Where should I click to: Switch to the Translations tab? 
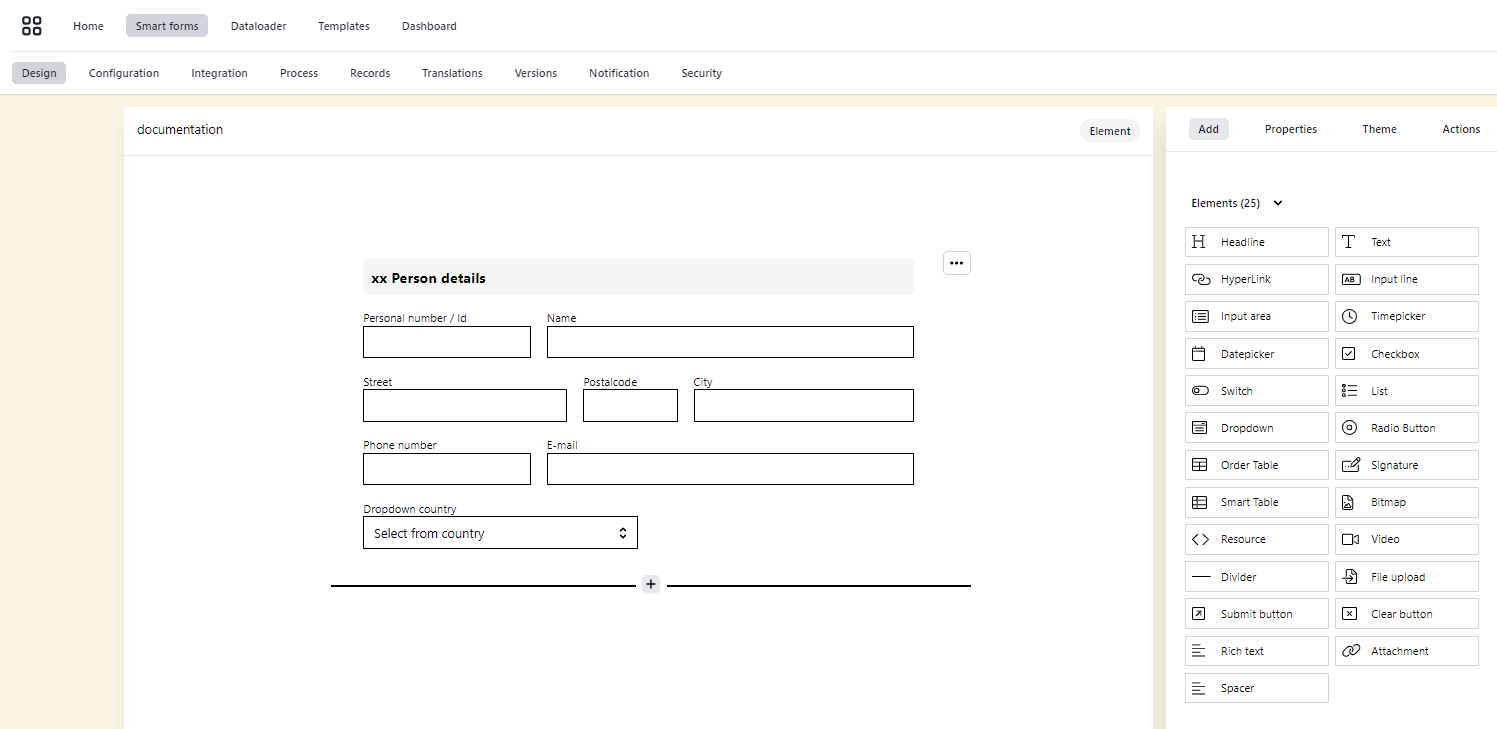[x=451, y=72]
